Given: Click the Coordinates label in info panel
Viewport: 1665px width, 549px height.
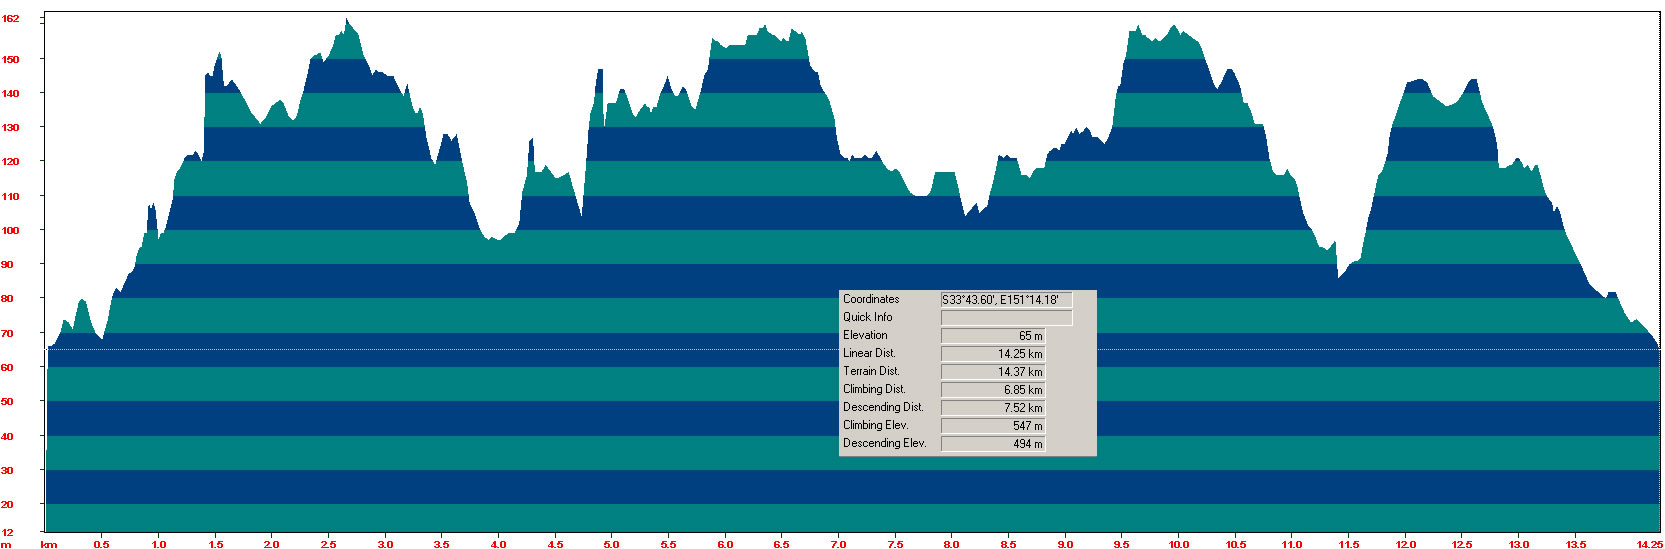Looking at the screenshot, I should tap(871, 299).
